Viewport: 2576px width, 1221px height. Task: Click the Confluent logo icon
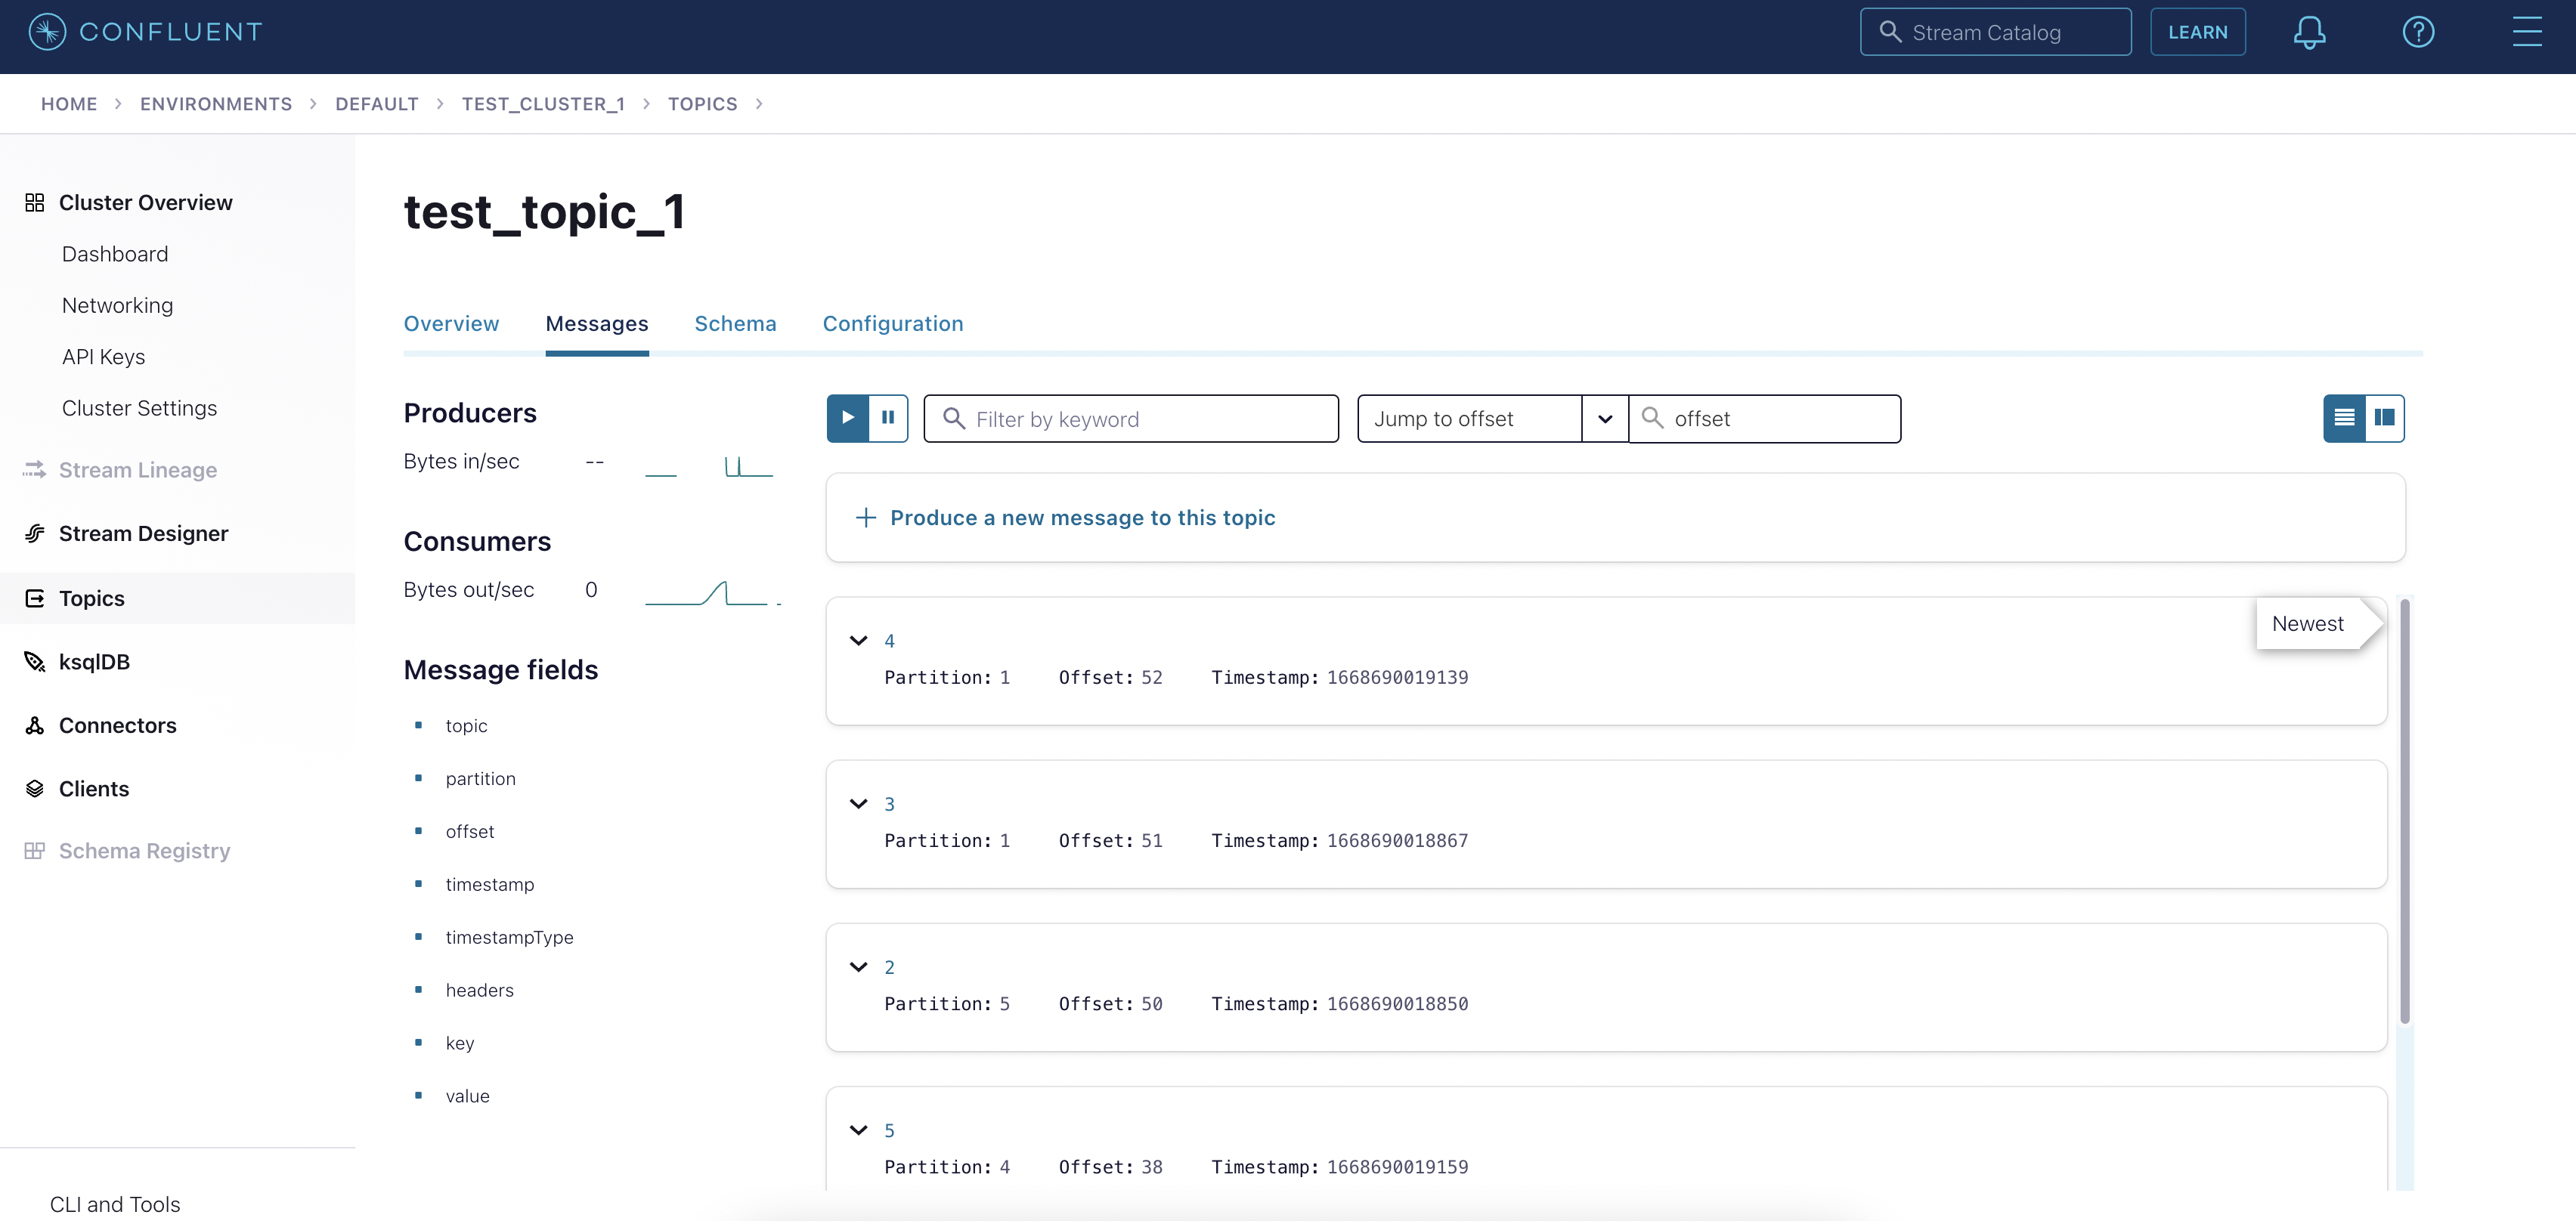[47, 32]
